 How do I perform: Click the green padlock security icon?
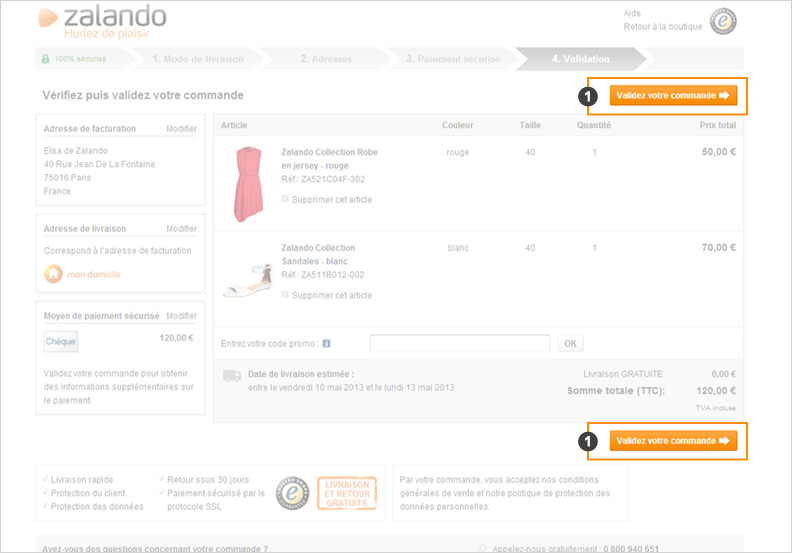point(45,59)
